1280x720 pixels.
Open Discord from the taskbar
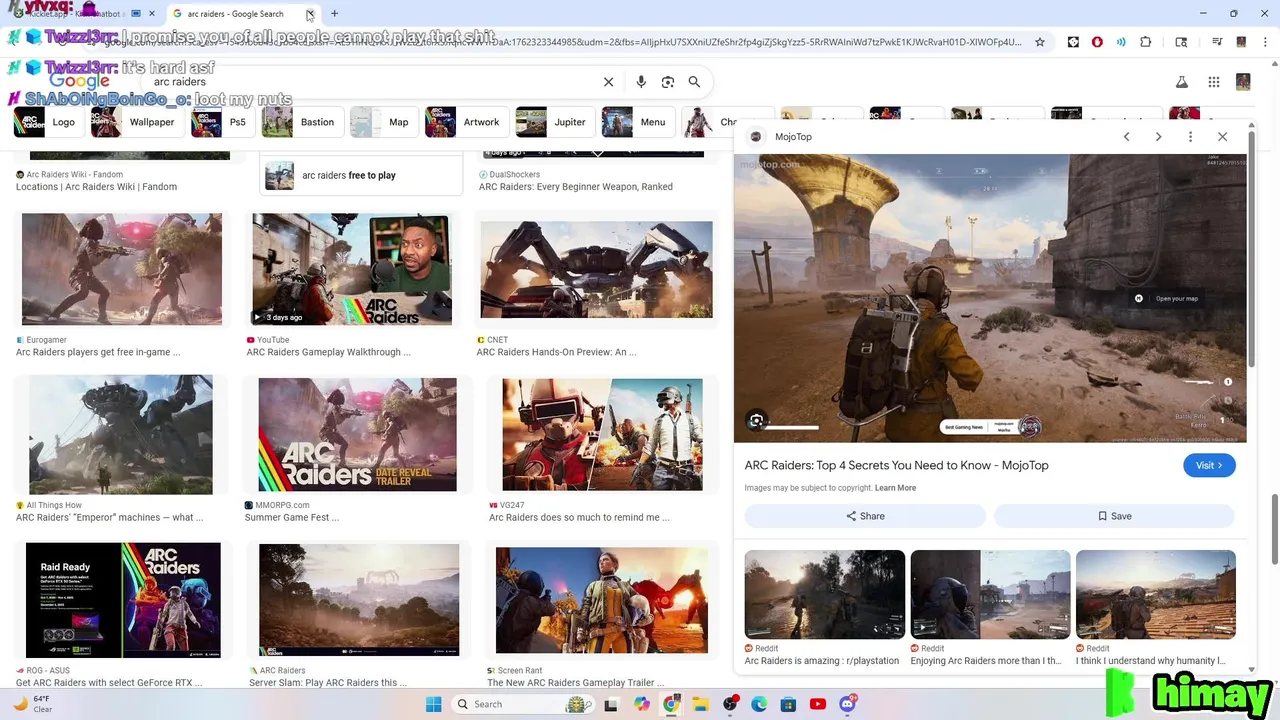click(x=848, y=704)
